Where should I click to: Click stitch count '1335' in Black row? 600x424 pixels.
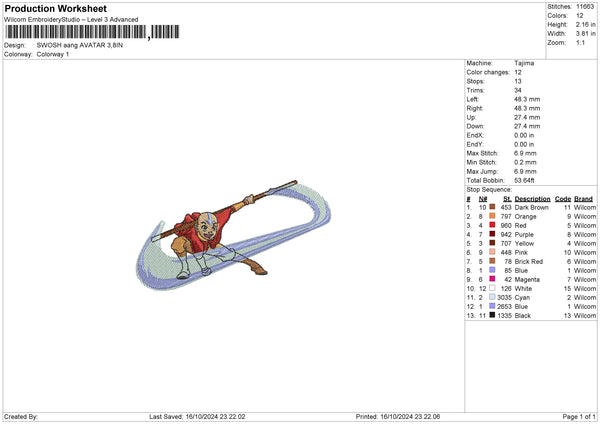[504, 316]
